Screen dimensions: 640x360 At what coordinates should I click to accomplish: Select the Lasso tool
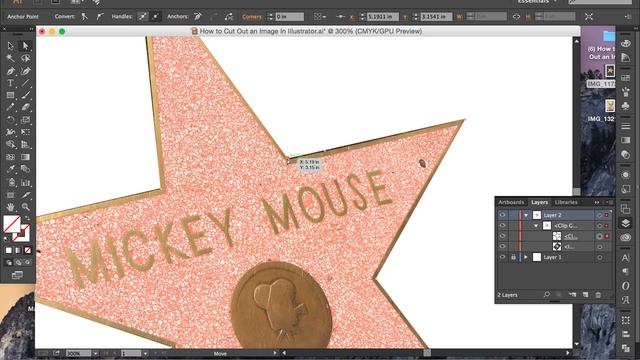click(x=25, y=58)
